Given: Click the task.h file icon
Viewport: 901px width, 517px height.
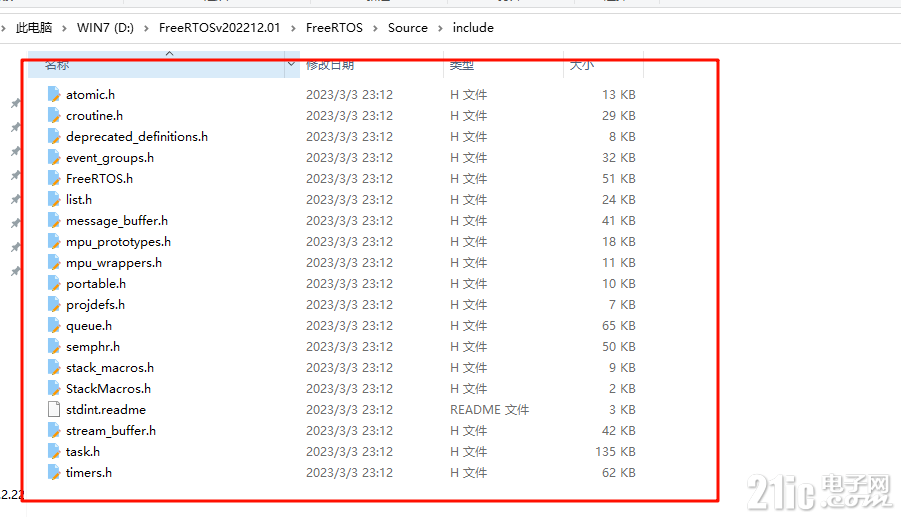Looking at the screenshot, I should point(54,452).
